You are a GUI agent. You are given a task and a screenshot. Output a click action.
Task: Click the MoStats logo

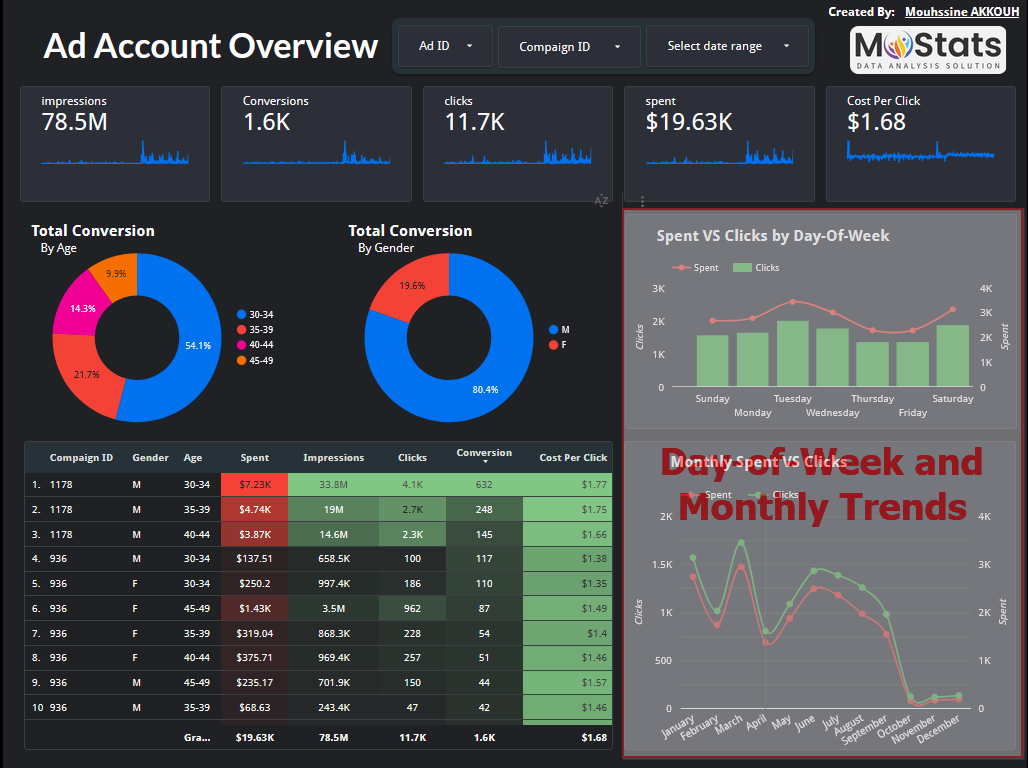tap(927, 49)
